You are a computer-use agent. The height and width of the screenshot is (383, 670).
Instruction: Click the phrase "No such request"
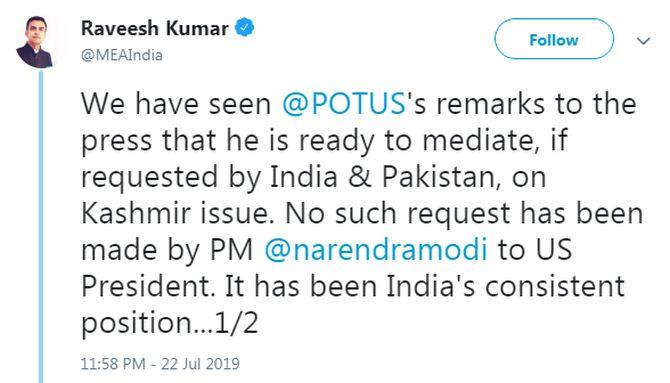point(397,213)
